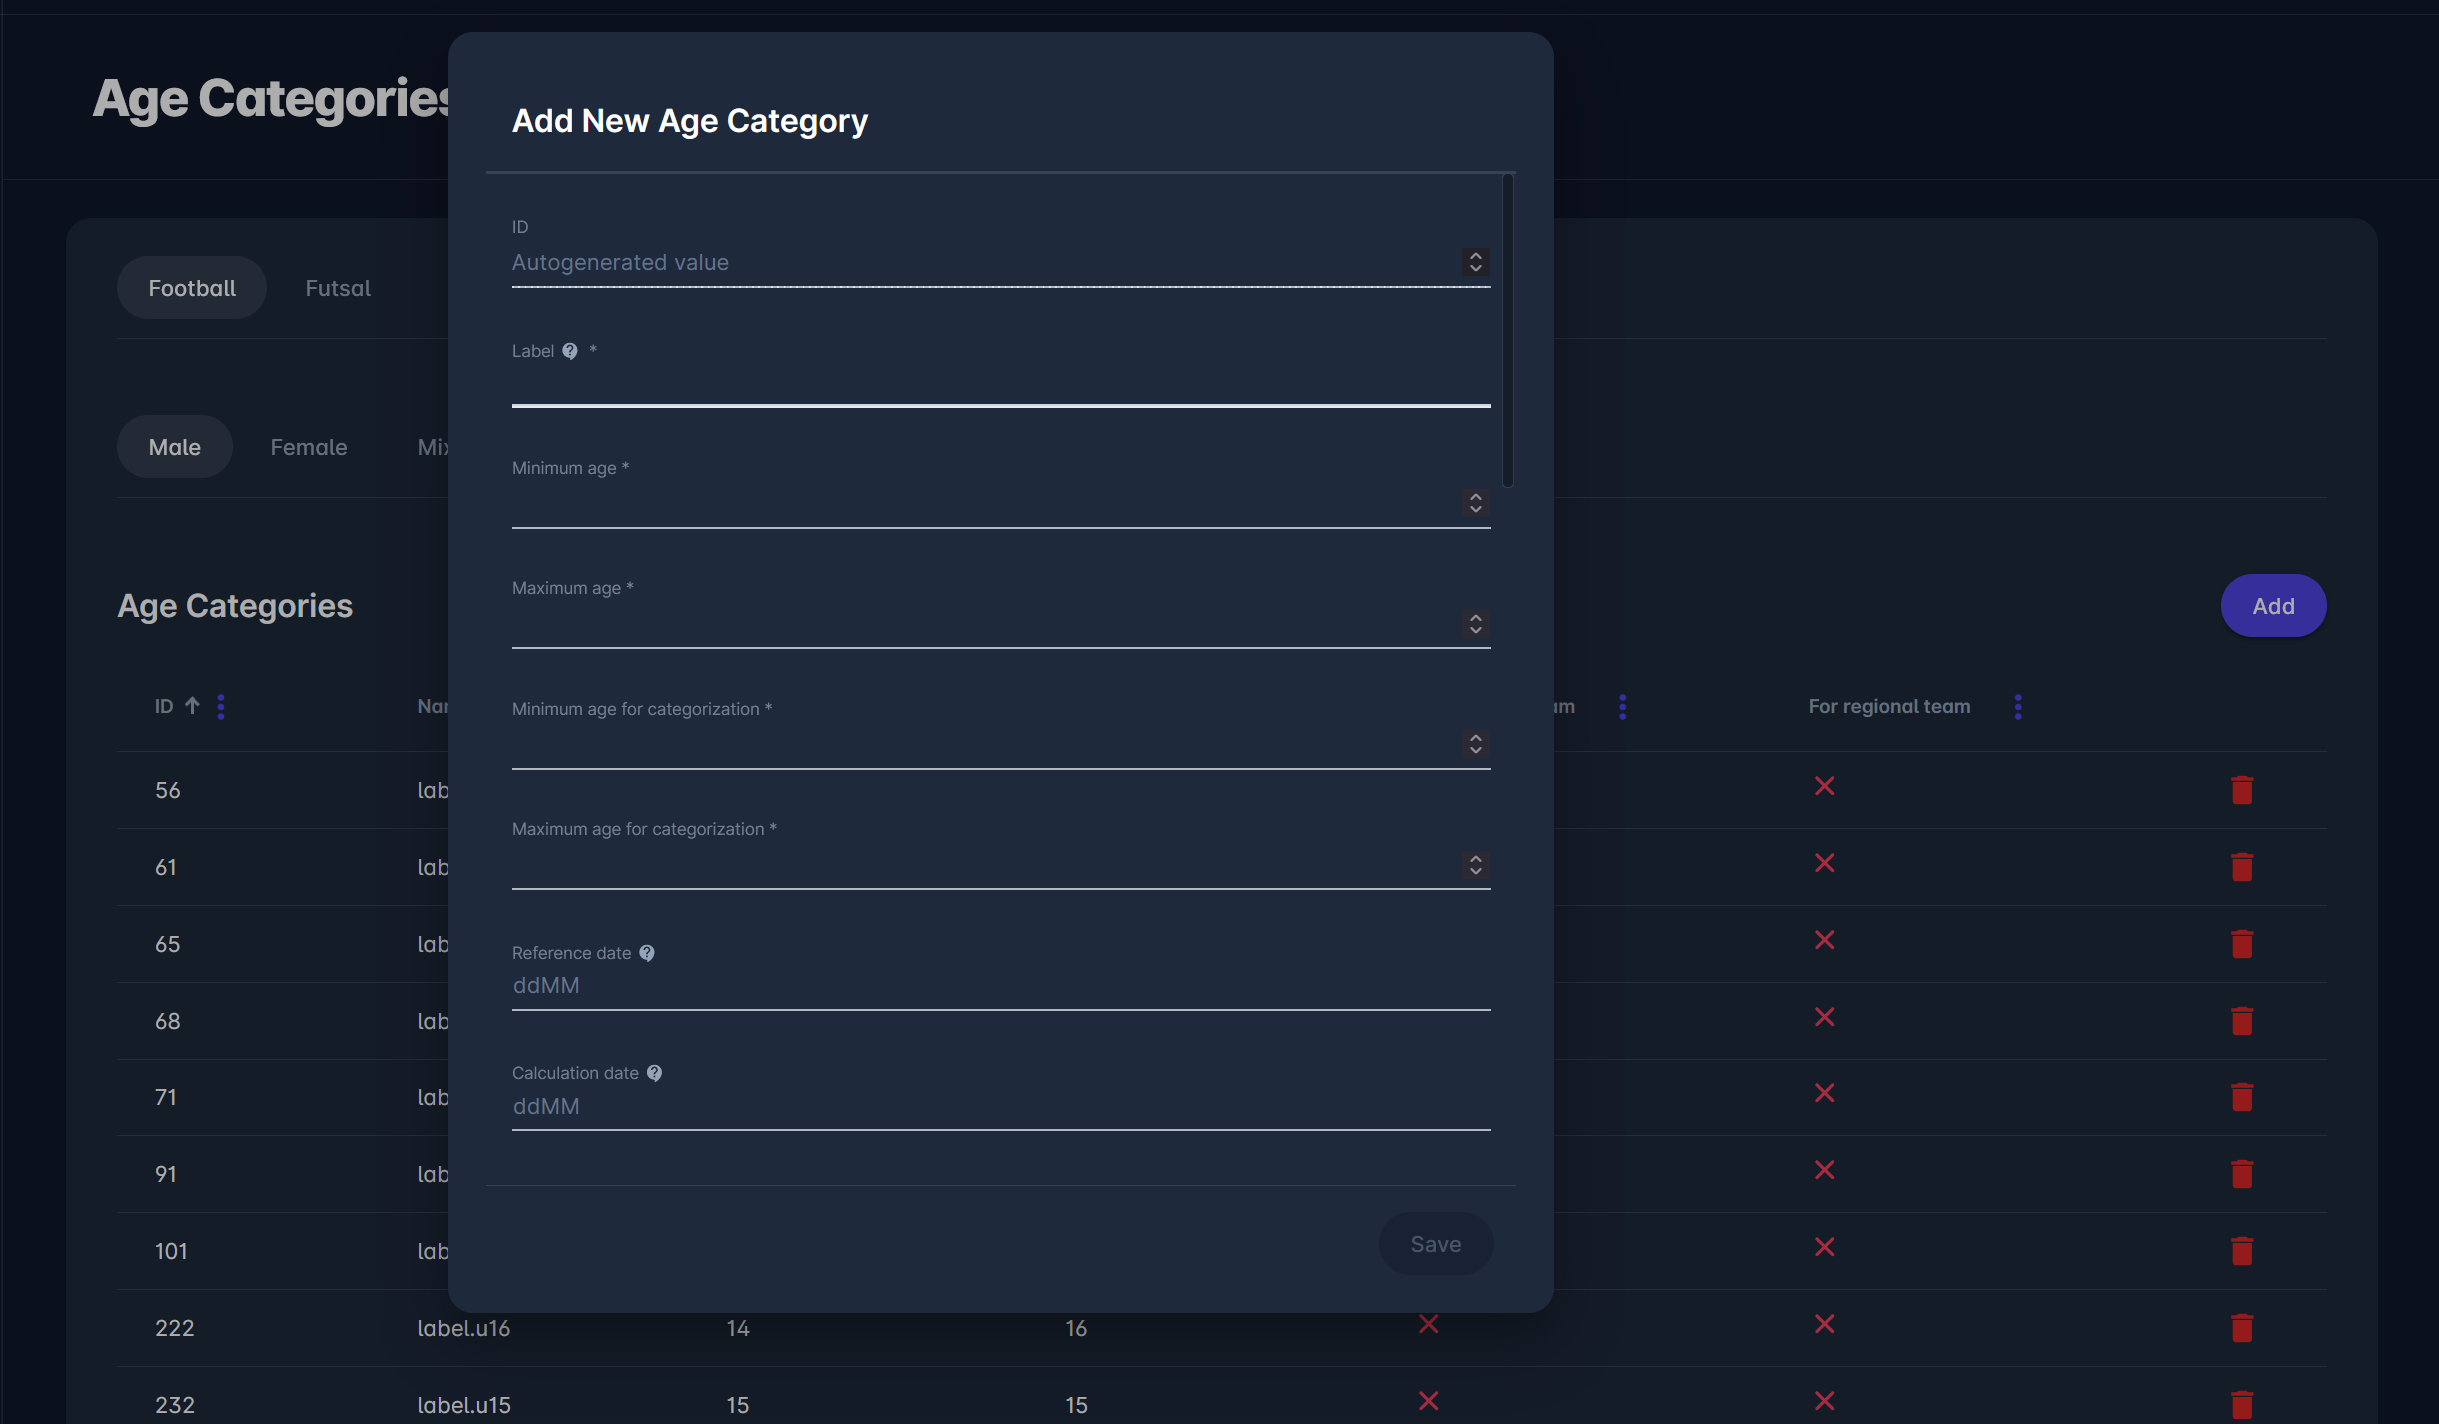Delete row with ID 56

(x=2242, y=790)
